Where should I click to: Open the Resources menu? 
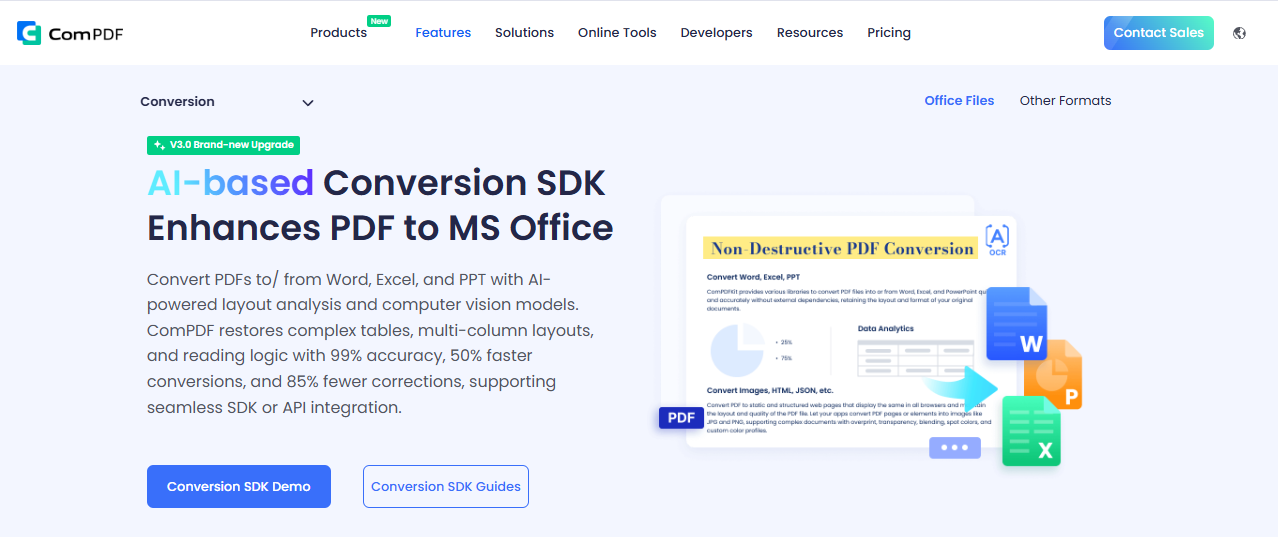pos(810,33)
